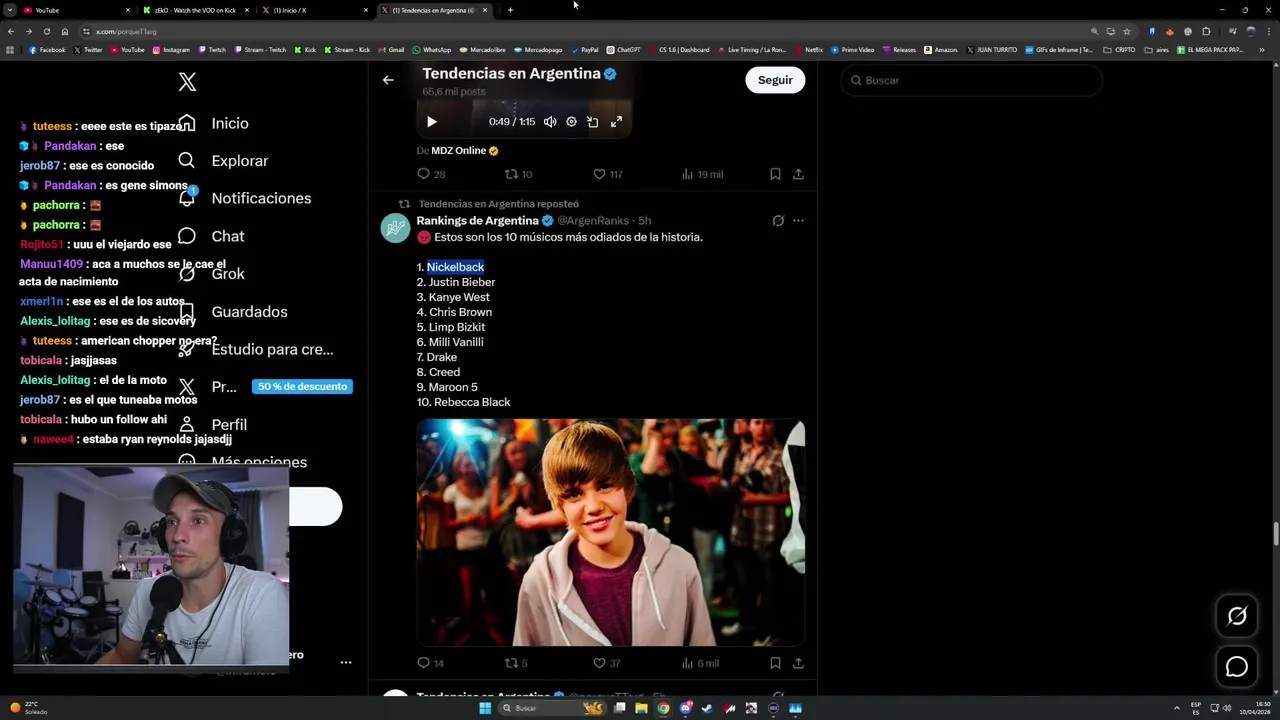
Task: Enable picture-in-picture on the video
Action: (x=593, y=122)
